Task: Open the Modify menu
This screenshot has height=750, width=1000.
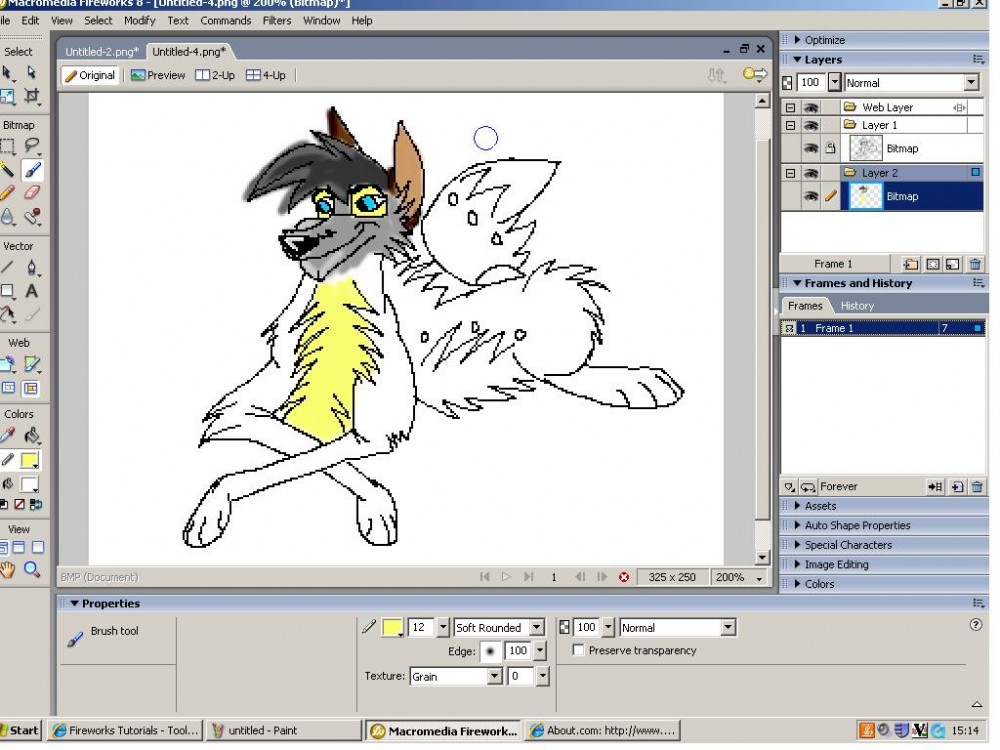Action: point(140,20)
